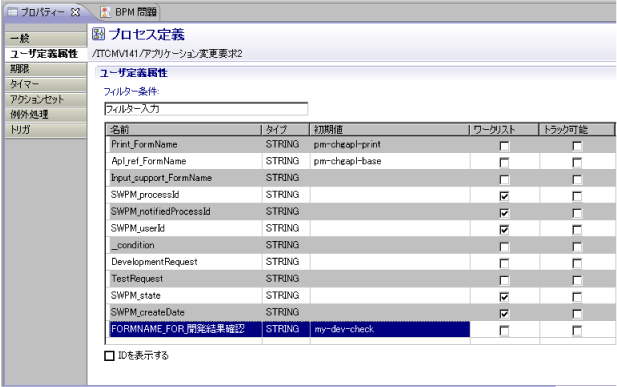
Task: Enable trackable for SWPM_userId
Action: [577, 230]
